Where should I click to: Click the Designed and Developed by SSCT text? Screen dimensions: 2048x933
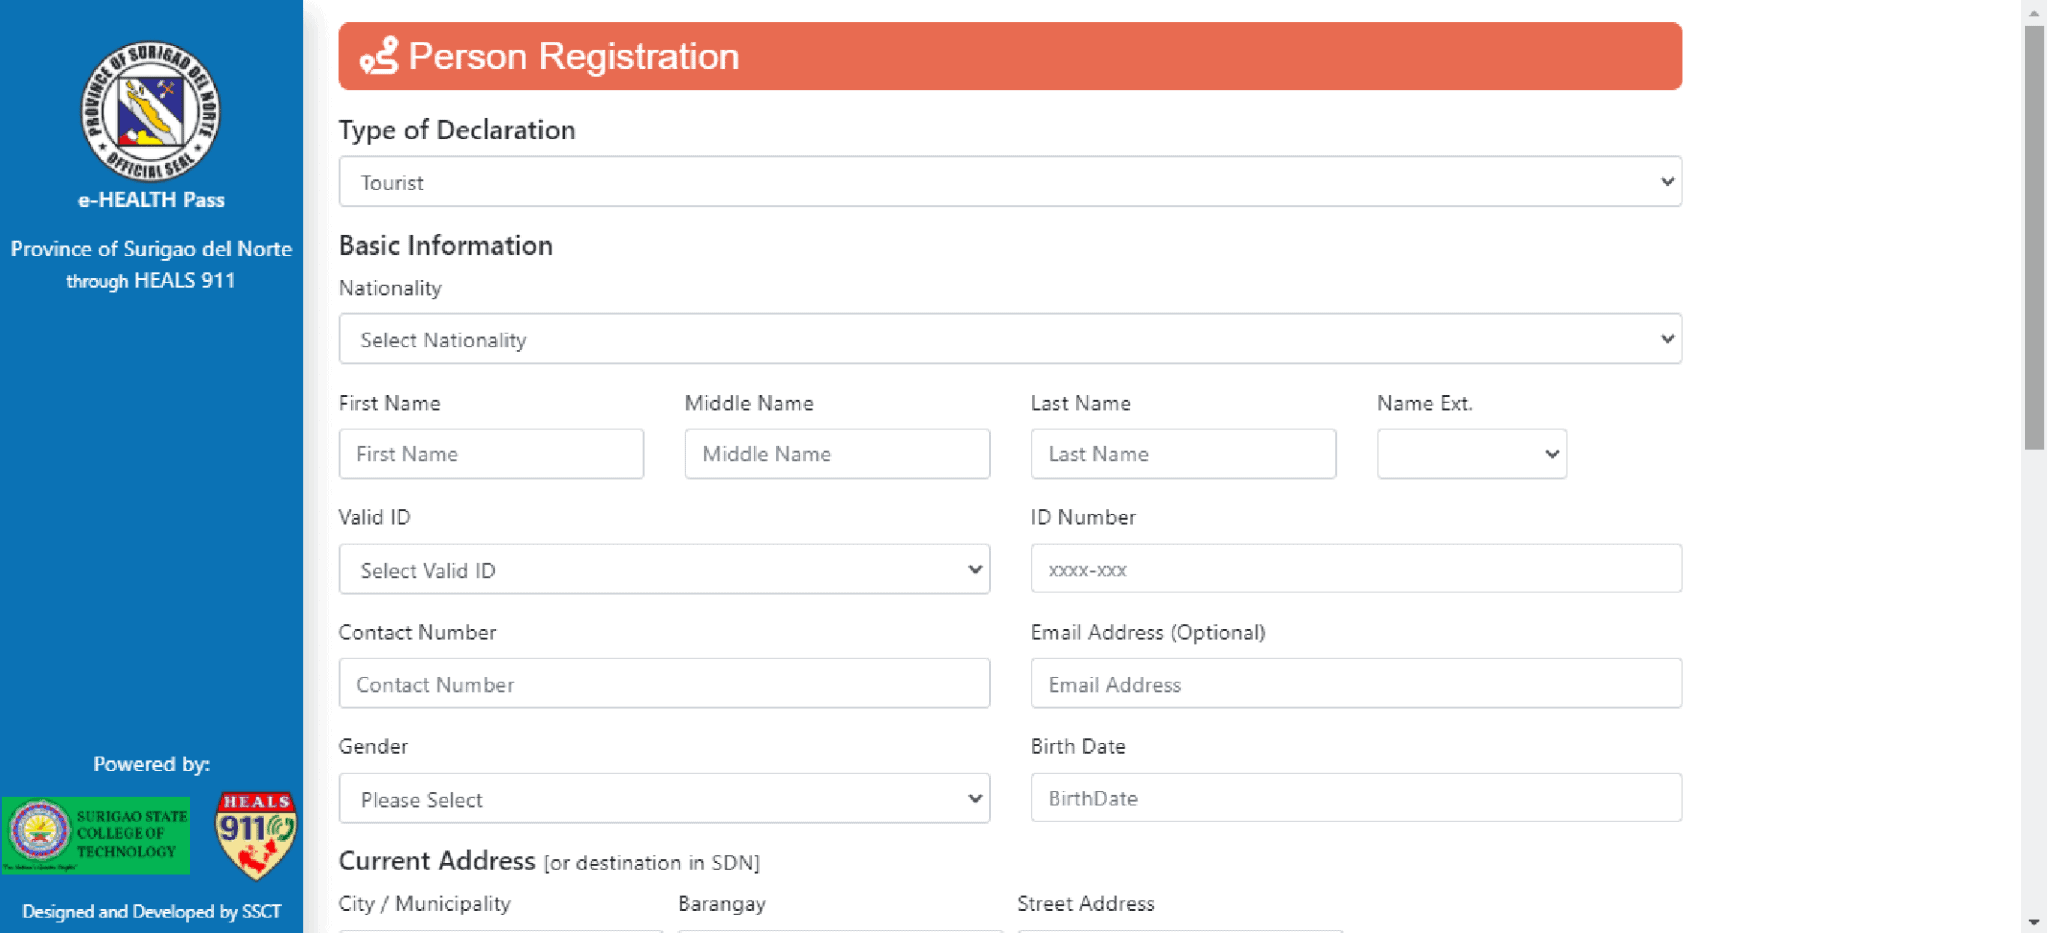(151, 912)
